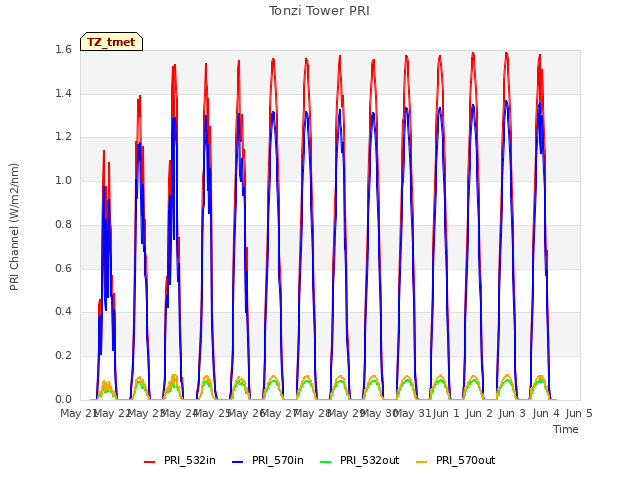640x480 pixels.
Task: Click the Jun 3 x-axis date label
Action: (513, 413)
